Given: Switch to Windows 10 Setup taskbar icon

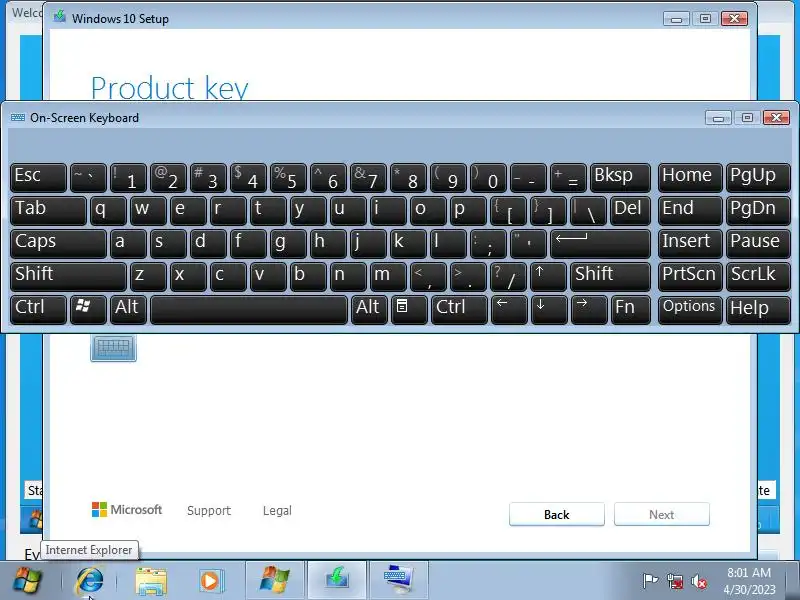Looking at the screenshot, I should [337, 581].
